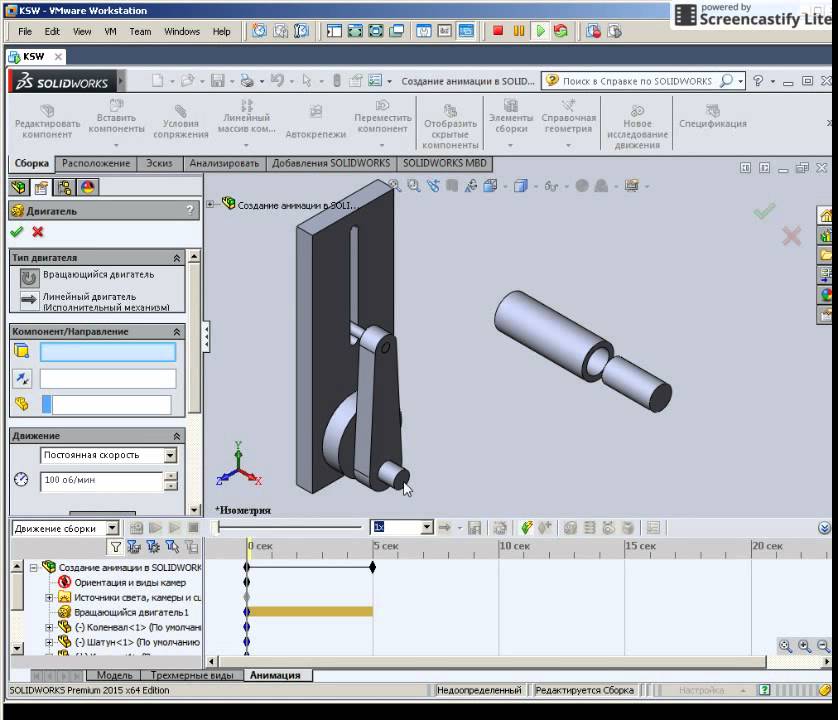Open the Animation Wizard icon
This screenshot has width=838, height=720.
point(500,528)
